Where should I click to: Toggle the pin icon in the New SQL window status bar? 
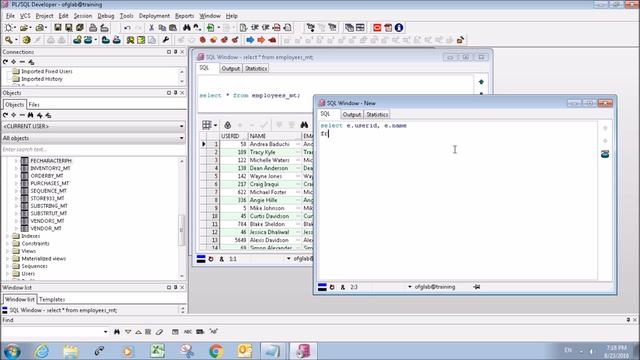click(476, 287)
